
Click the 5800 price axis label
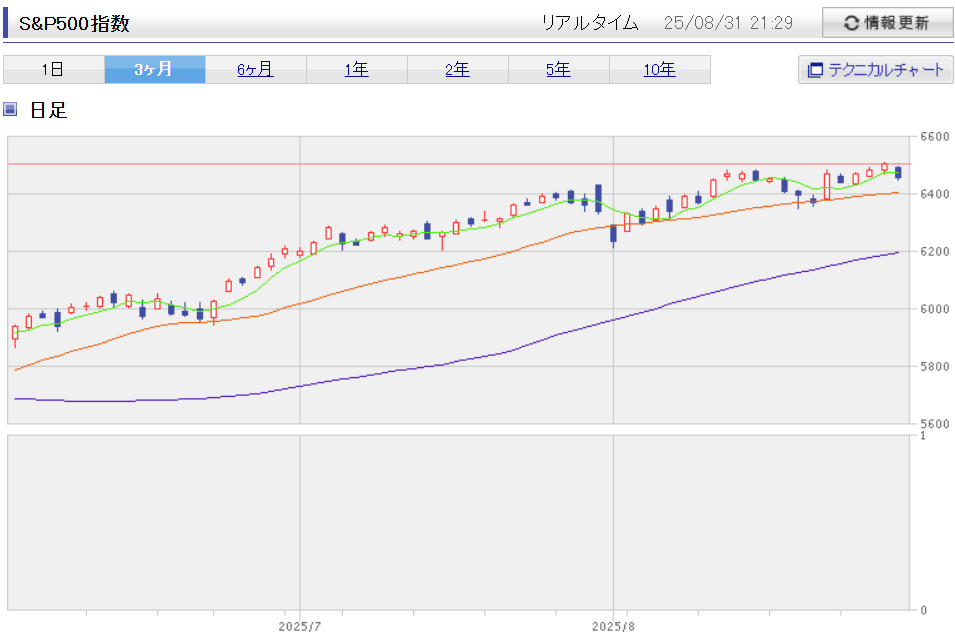click(x=935, y=367)
